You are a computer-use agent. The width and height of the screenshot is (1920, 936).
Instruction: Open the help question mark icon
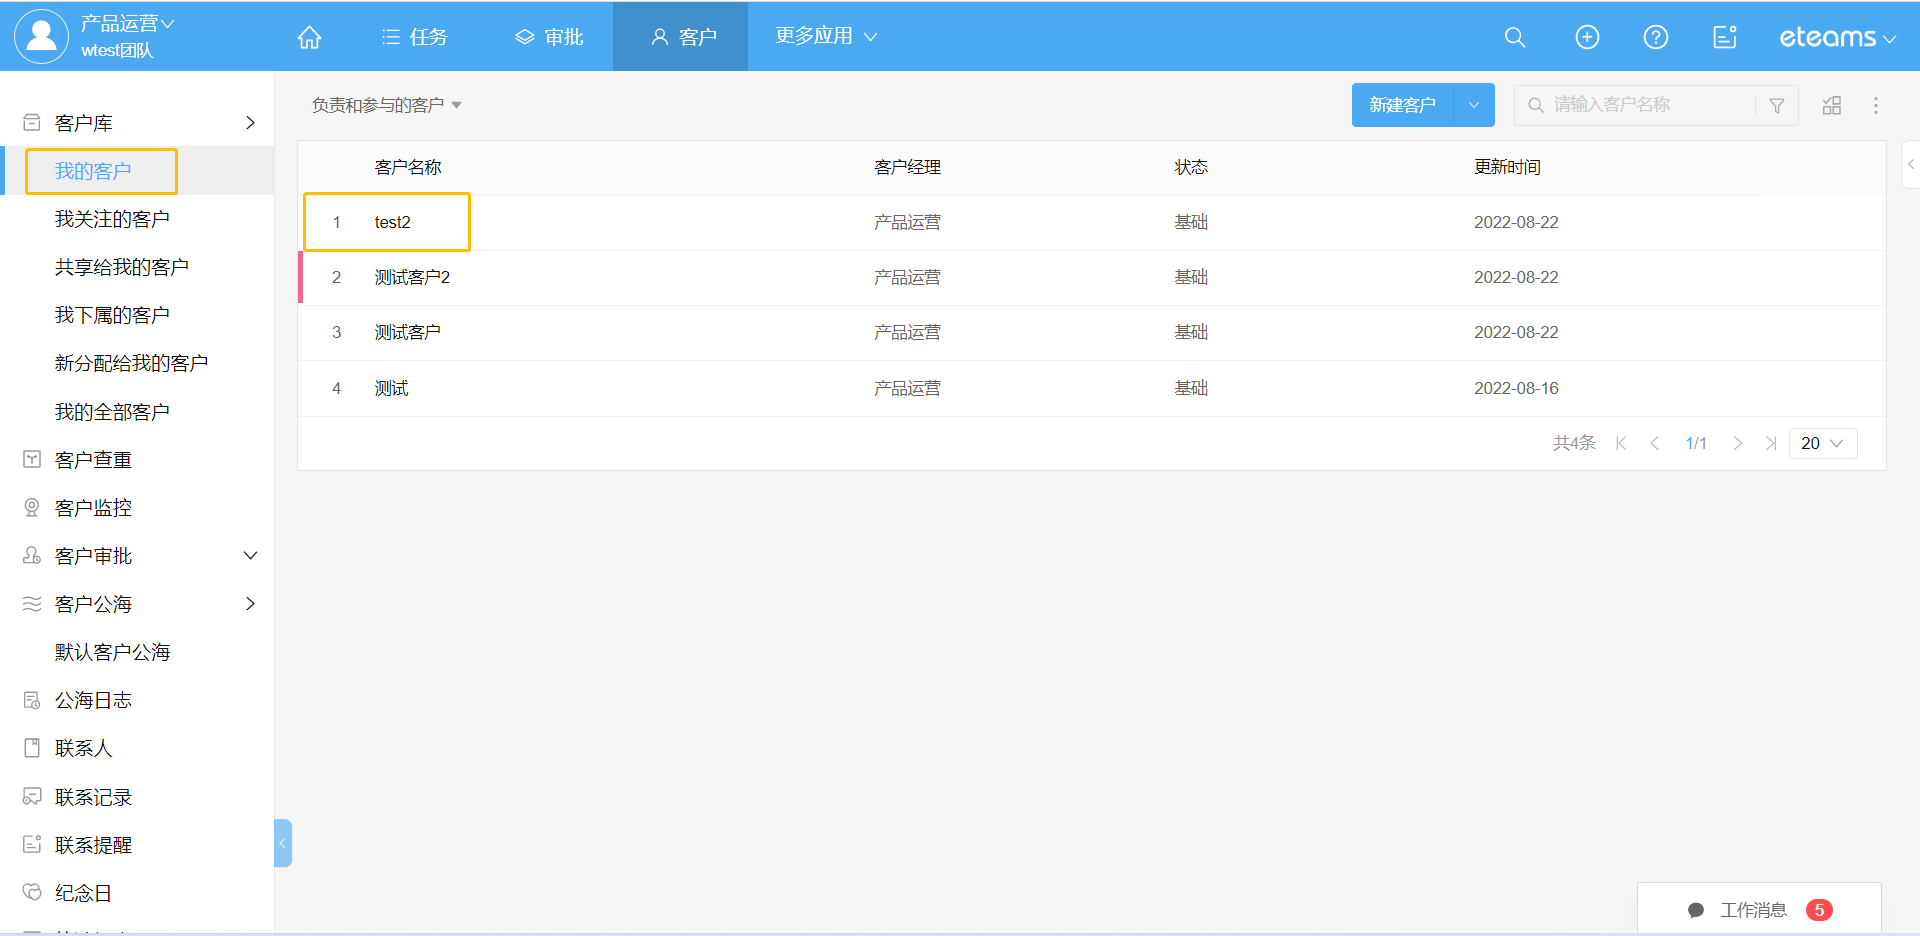pos(1656,37)
